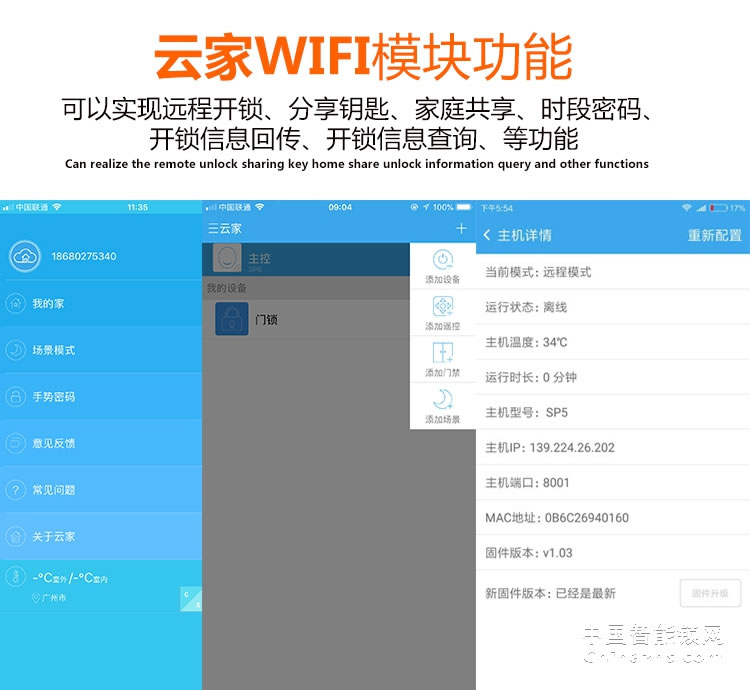The image size is (750, 690).
Task: Choose 添加场景 from popup menu
Action: pos(443,406)
